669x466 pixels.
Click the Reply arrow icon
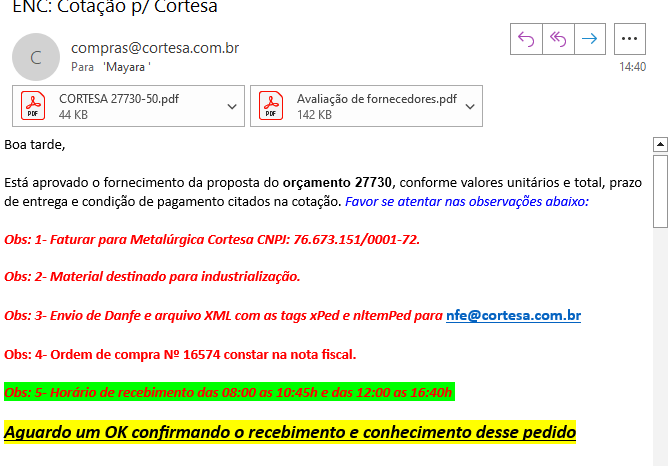coord(526,39)
